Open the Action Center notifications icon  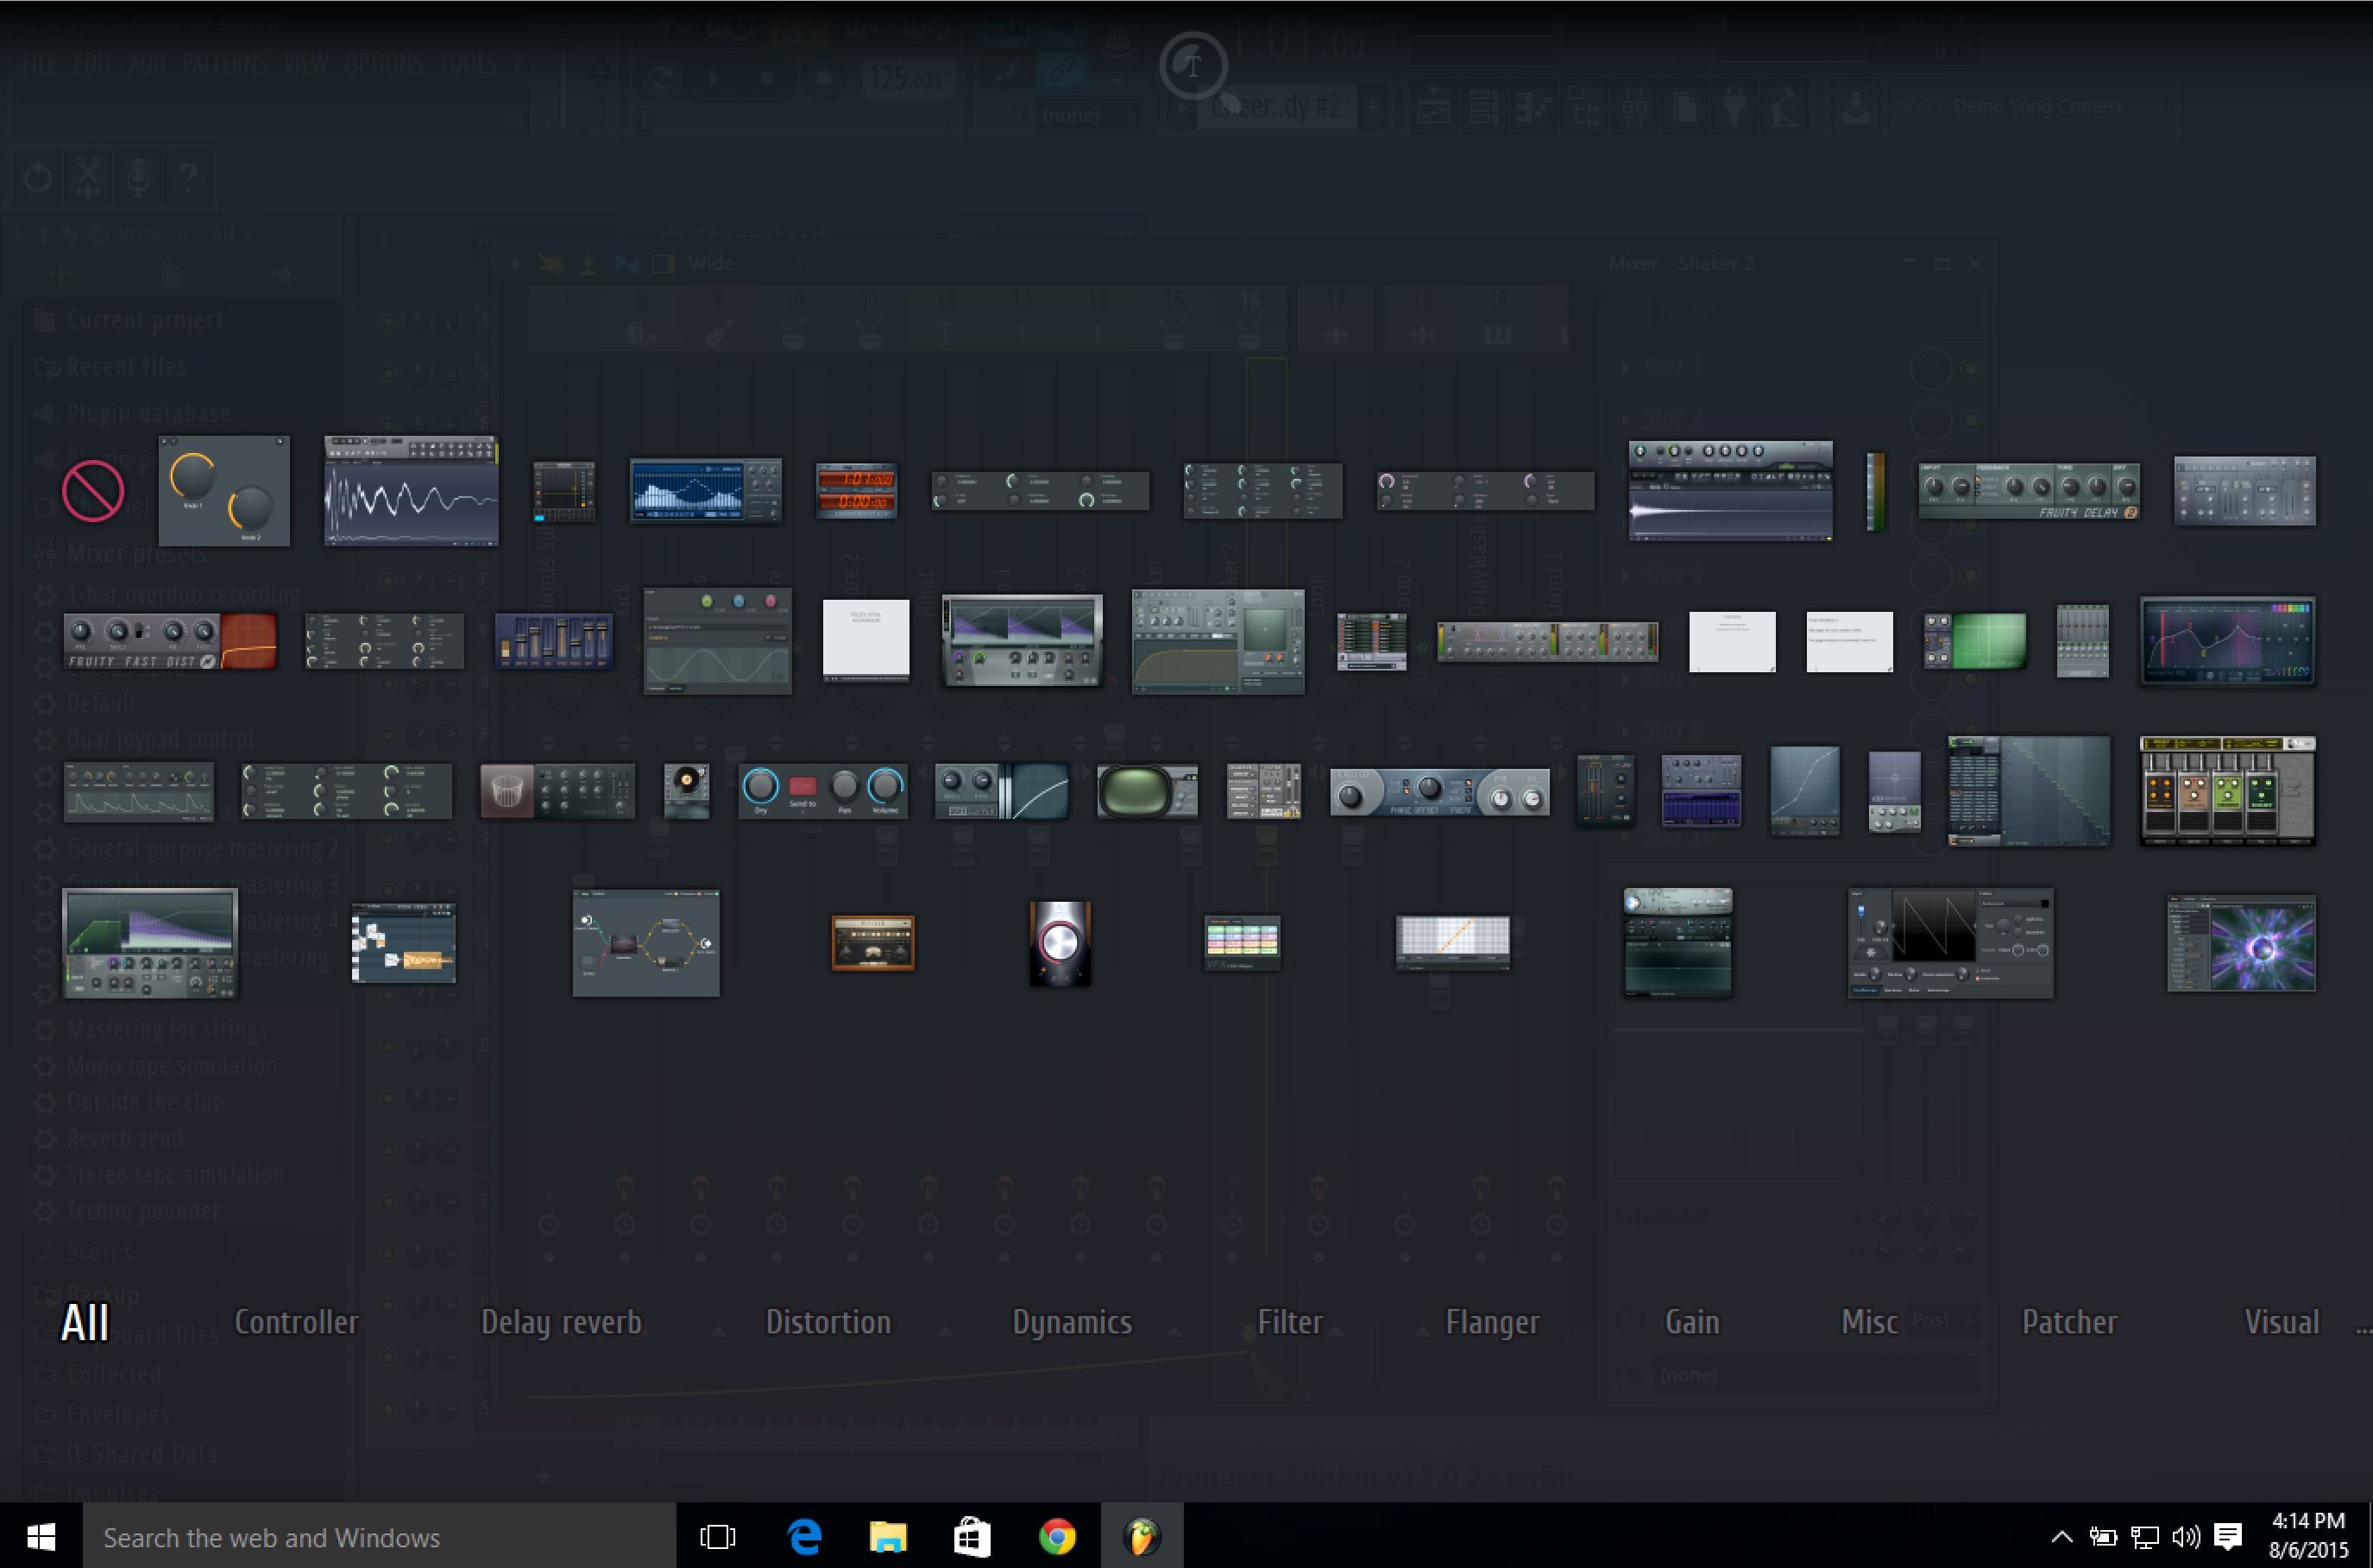(x=2228, y=1536)
